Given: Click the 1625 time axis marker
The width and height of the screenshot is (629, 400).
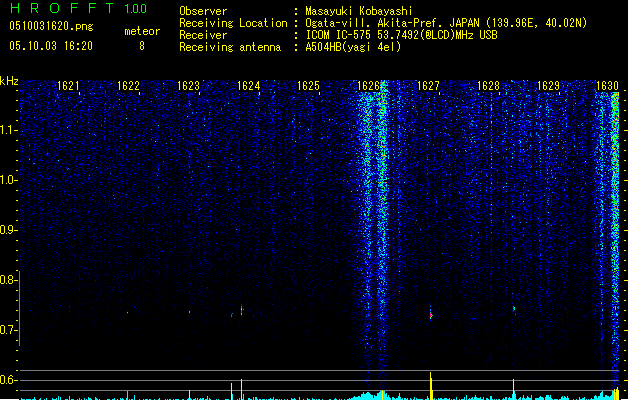Looking at the screenshot, I should 308,86.
